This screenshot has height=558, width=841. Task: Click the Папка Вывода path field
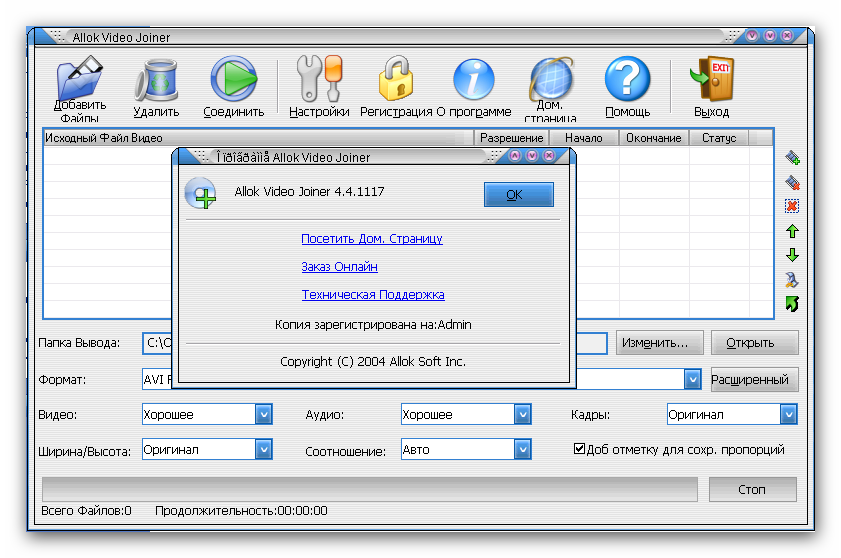[x=374, y=343]
